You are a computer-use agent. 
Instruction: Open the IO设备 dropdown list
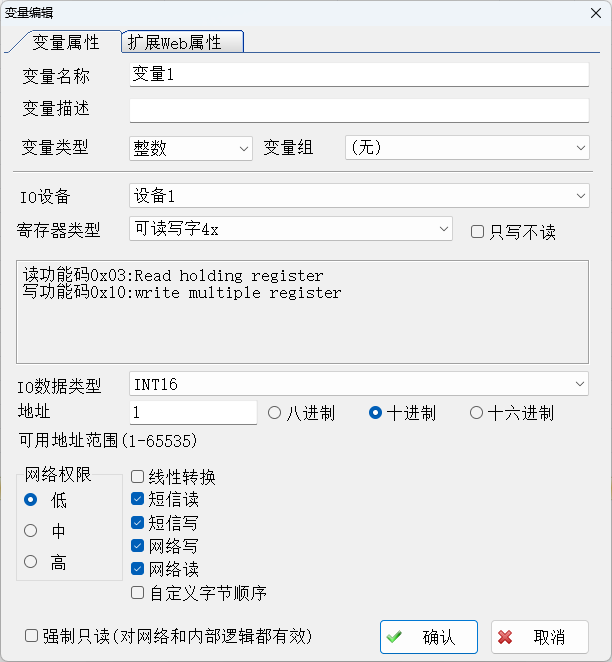pyautogui.click(x=359, y=195)
